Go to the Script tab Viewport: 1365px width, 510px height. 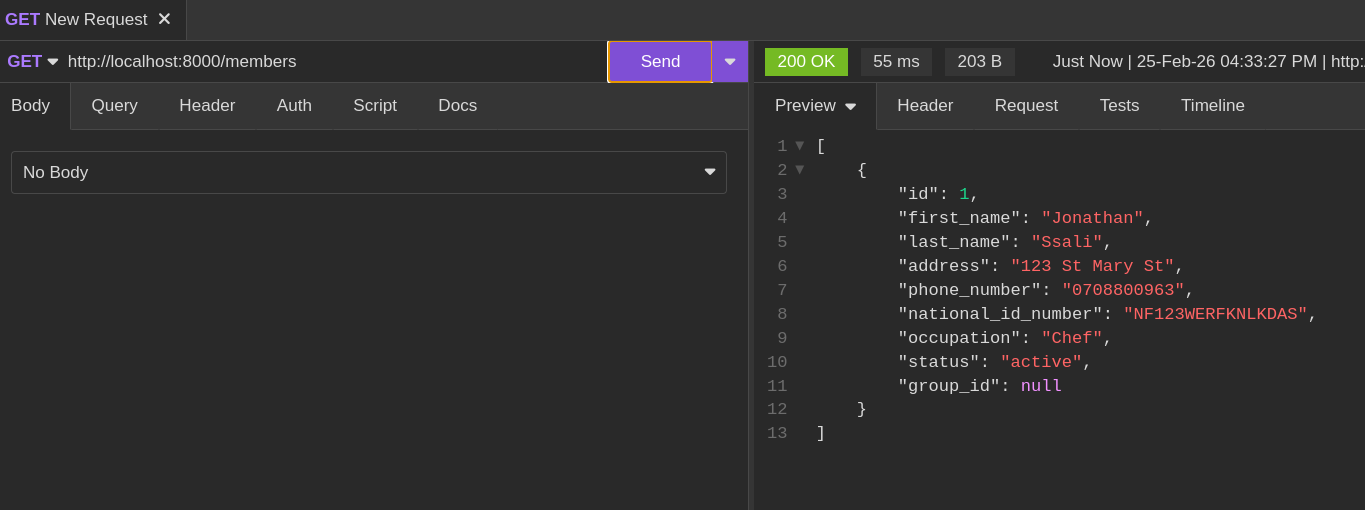click(x=374, y=106)
